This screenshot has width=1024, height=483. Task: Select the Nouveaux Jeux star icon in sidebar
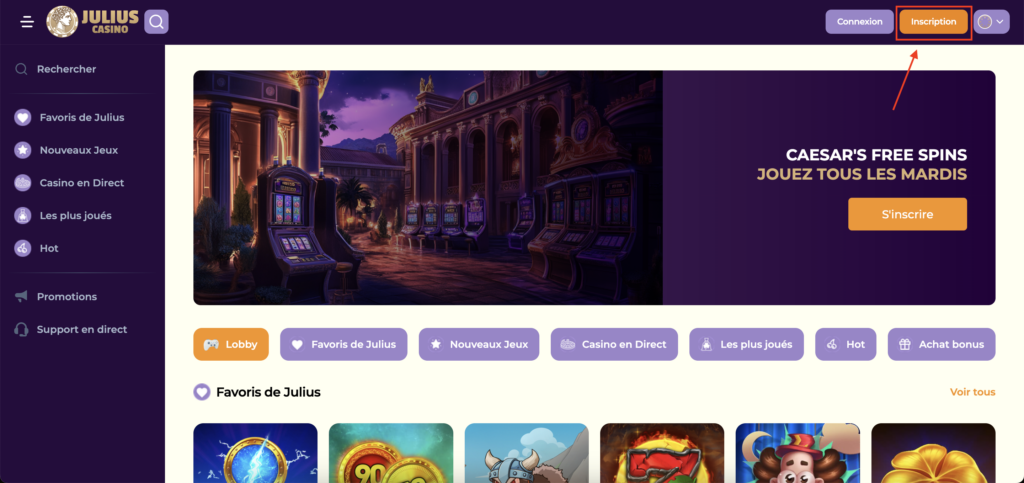[x=23, y=150]
